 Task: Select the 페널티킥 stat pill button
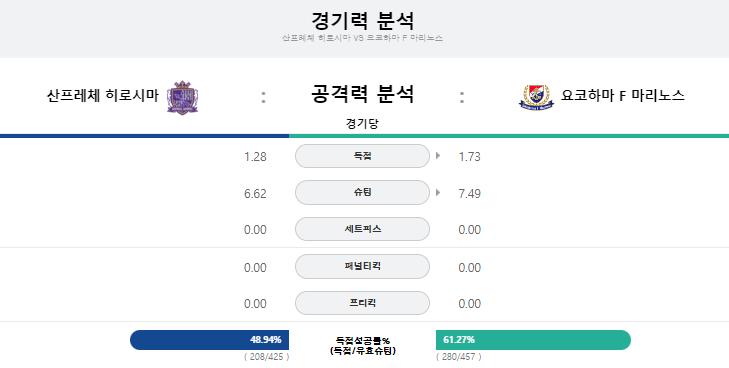362,266
